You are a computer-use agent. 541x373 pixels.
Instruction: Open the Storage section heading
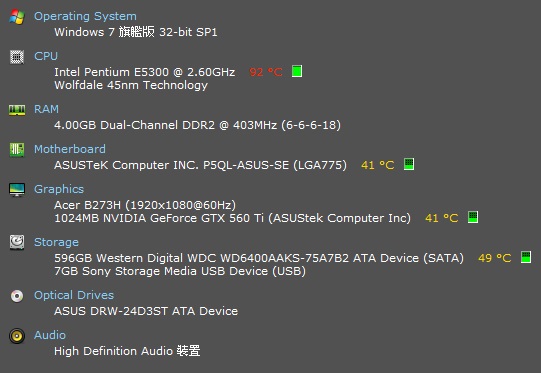tap(56, 242)
